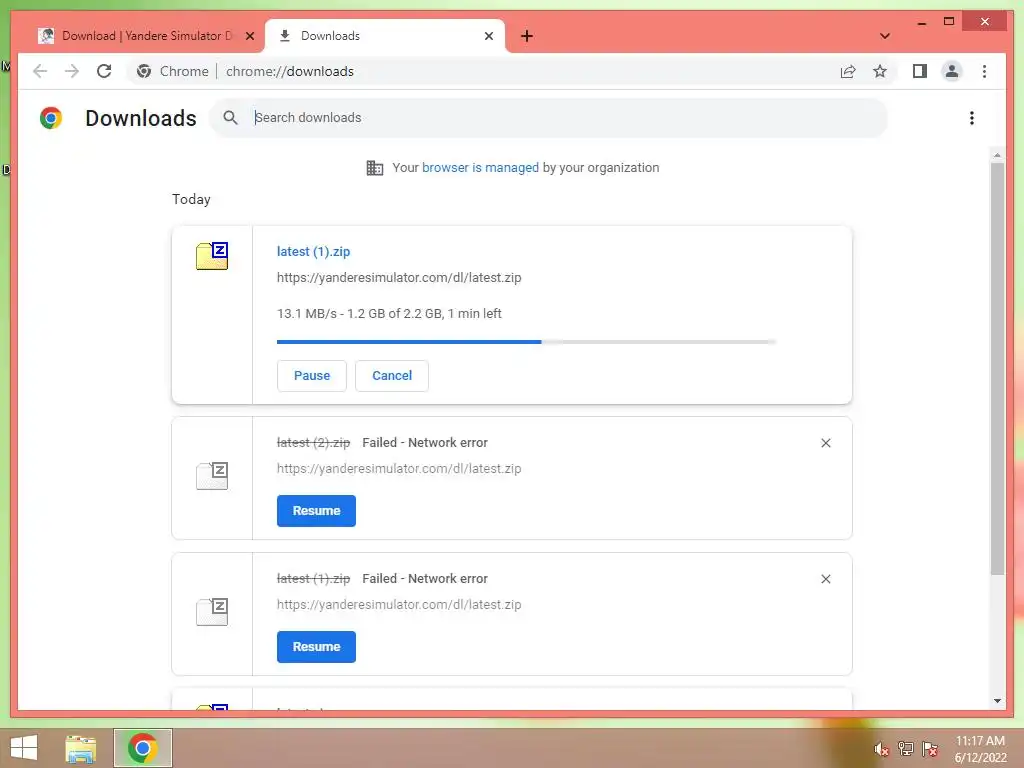Viewport: 1024px width, 768px height.
Task: Select the Downloads tab
Action: [x=385, y=36]
